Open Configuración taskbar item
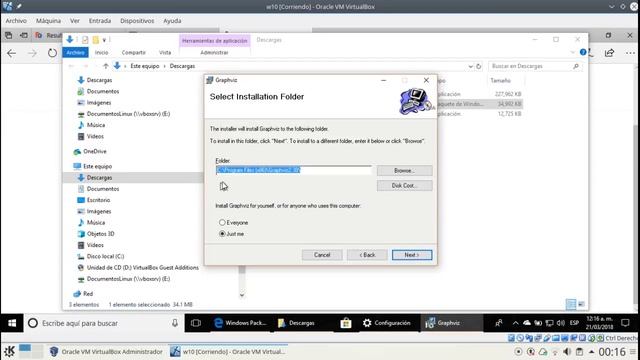This screenshot has width=640, height=360. point(387,323)
